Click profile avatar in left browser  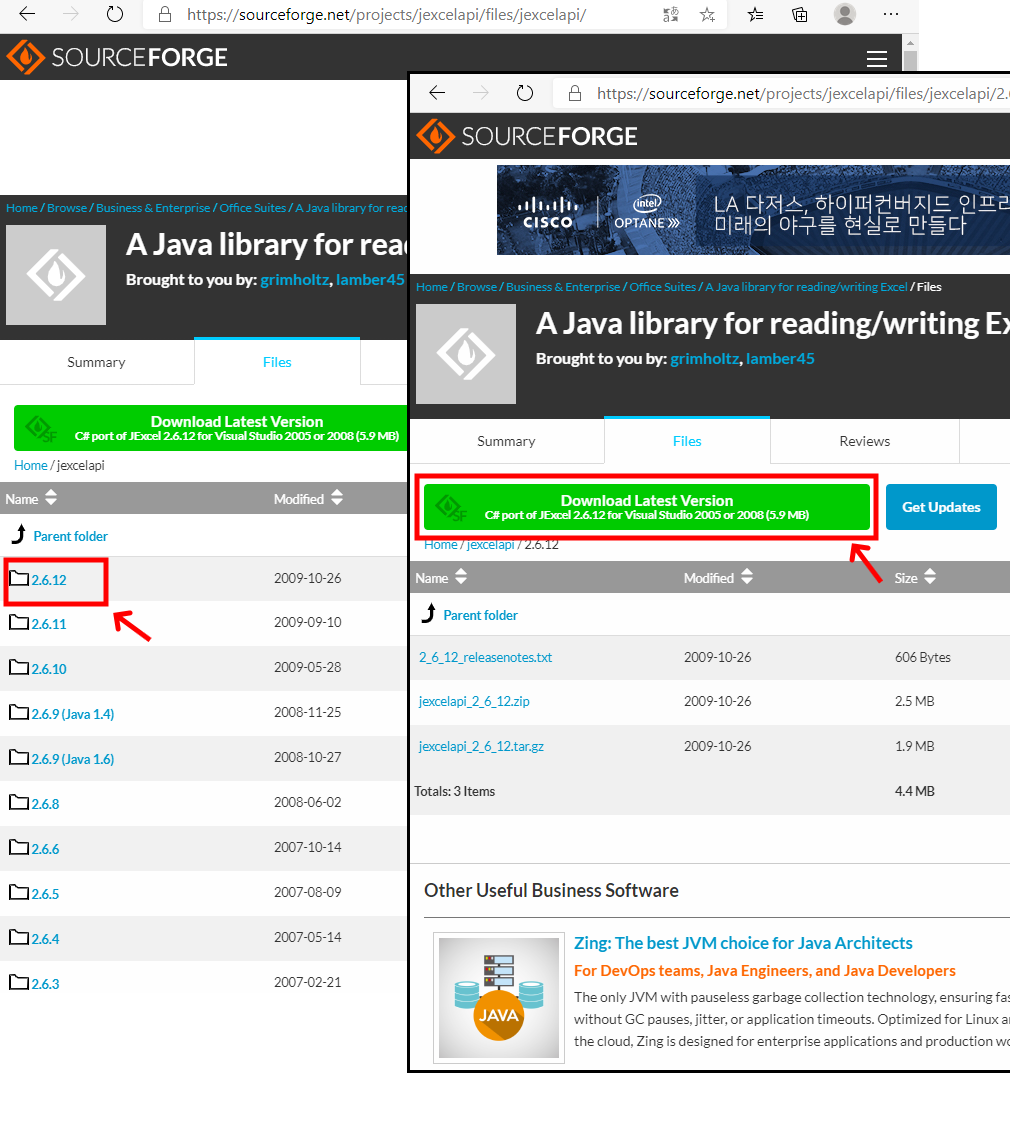coord(844,14)
